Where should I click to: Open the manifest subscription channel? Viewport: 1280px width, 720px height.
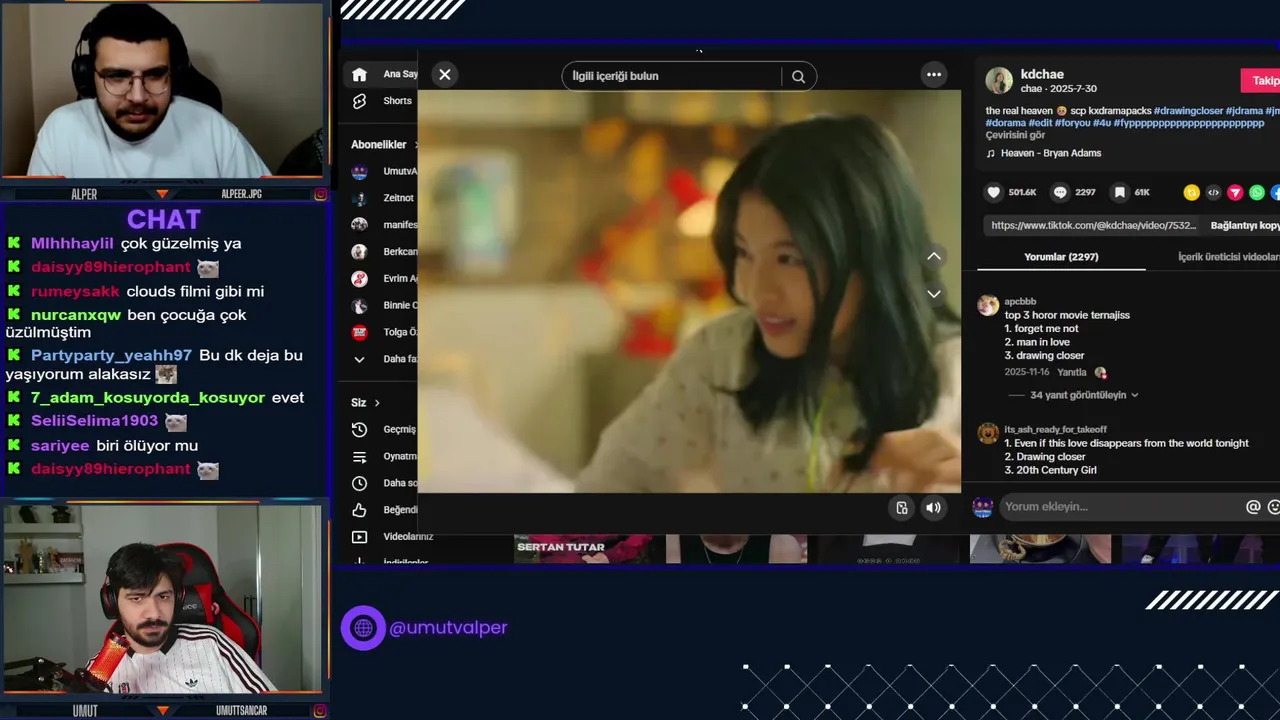click(x=385, y=225)
